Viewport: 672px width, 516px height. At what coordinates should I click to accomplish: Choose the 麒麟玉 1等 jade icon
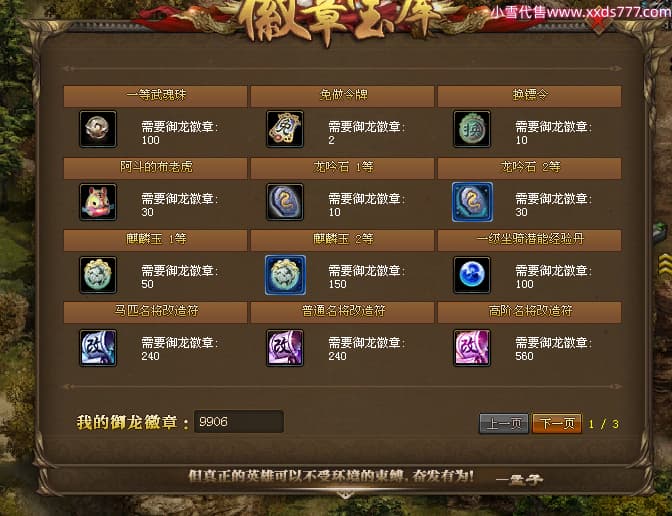[98, 275]
